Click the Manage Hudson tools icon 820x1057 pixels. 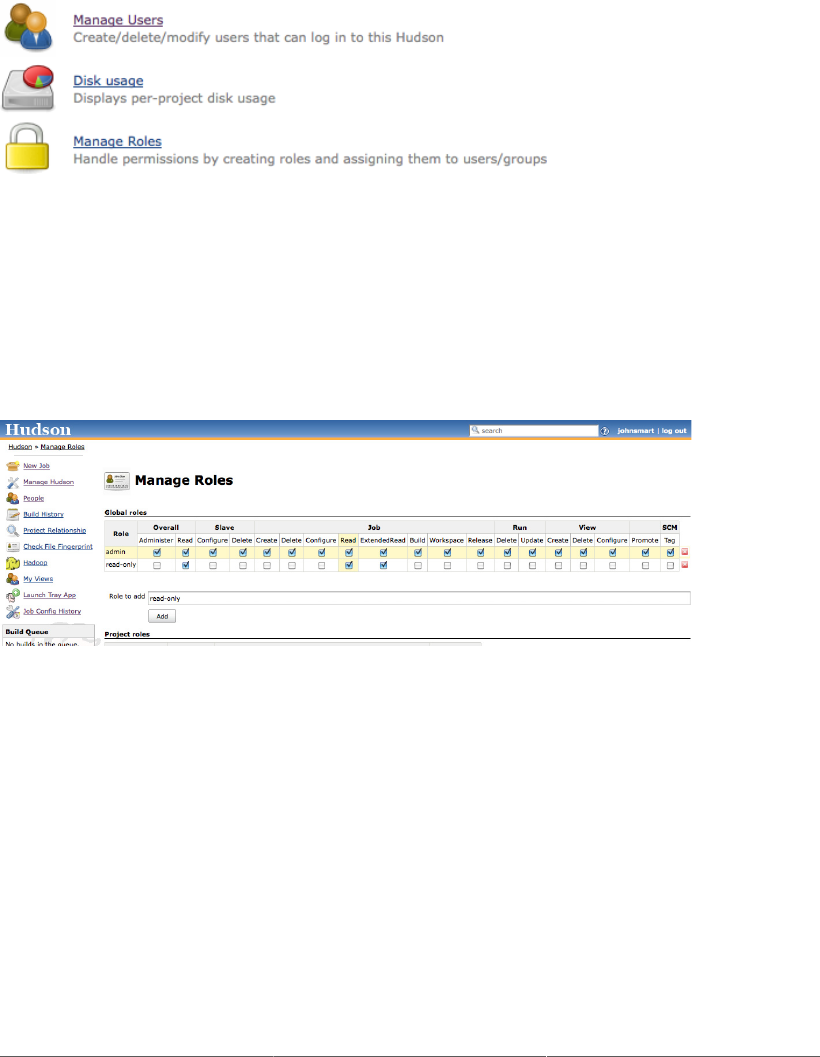pyautogui.click(x=13, y=482)
